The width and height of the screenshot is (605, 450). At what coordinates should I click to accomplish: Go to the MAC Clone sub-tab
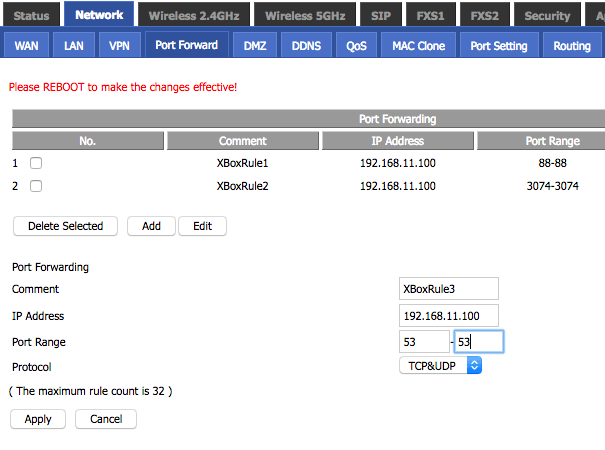click(x=419, y=45)
